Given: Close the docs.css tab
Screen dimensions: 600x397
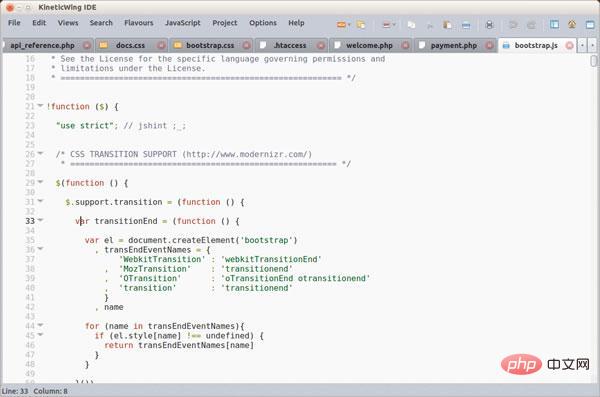Looking at the screenshot, I should [x=161, y=45].
